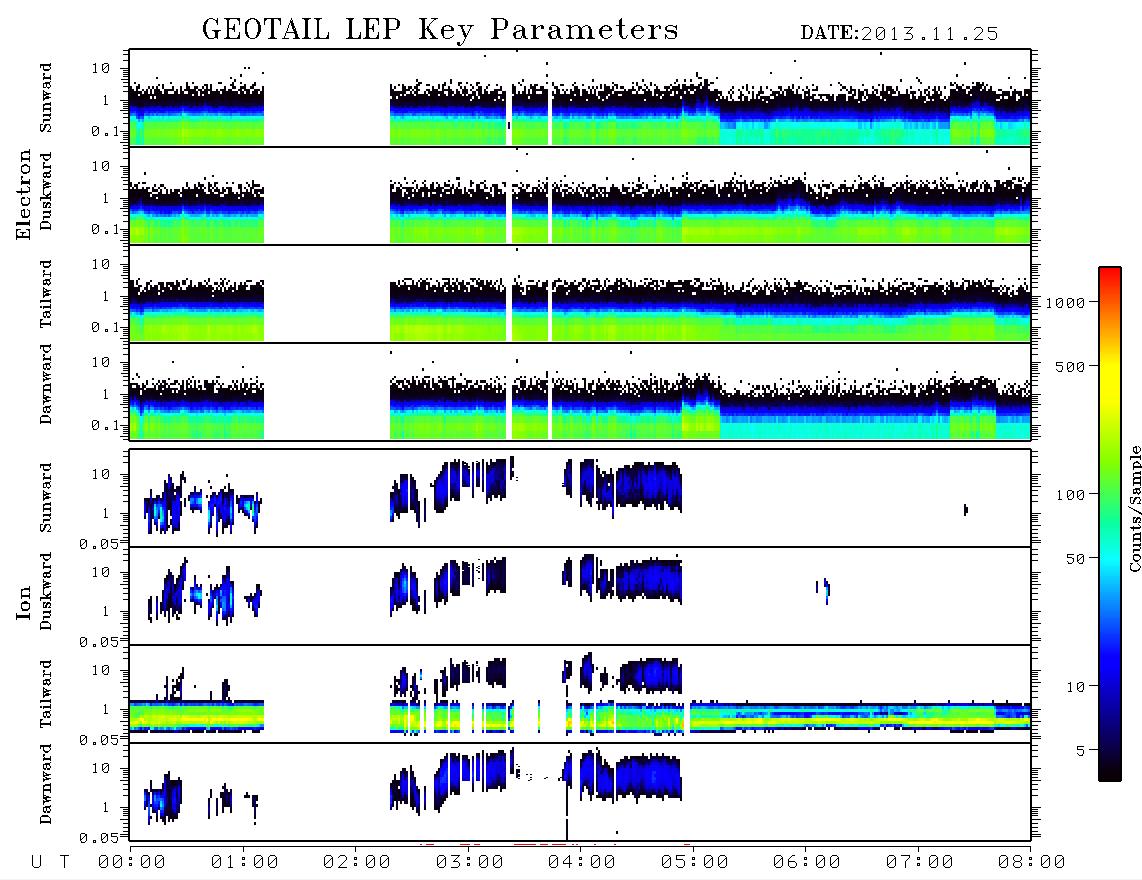Select the Electron "Duskward" axis label

point(46,192)
